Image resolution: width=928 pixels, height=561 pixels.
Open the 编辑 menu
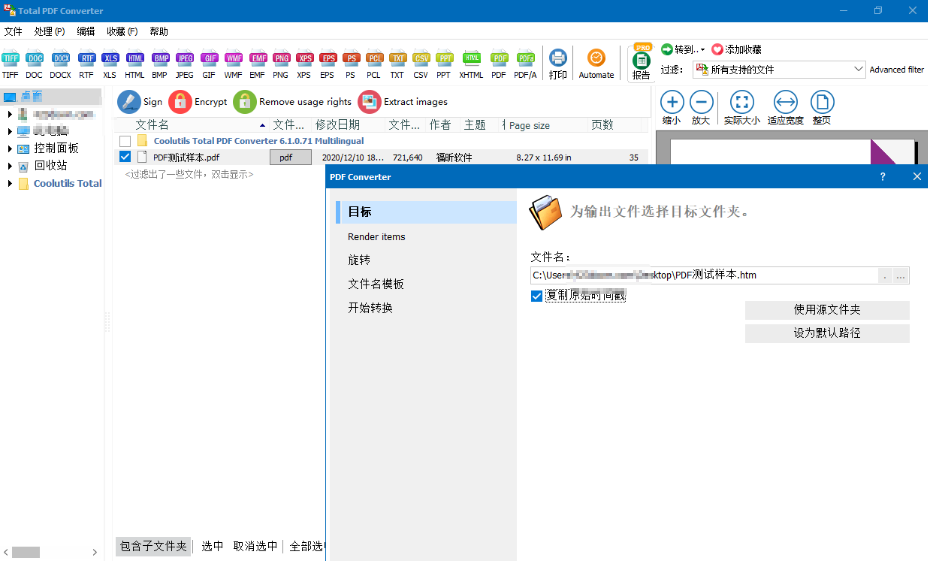click(86, 31)
